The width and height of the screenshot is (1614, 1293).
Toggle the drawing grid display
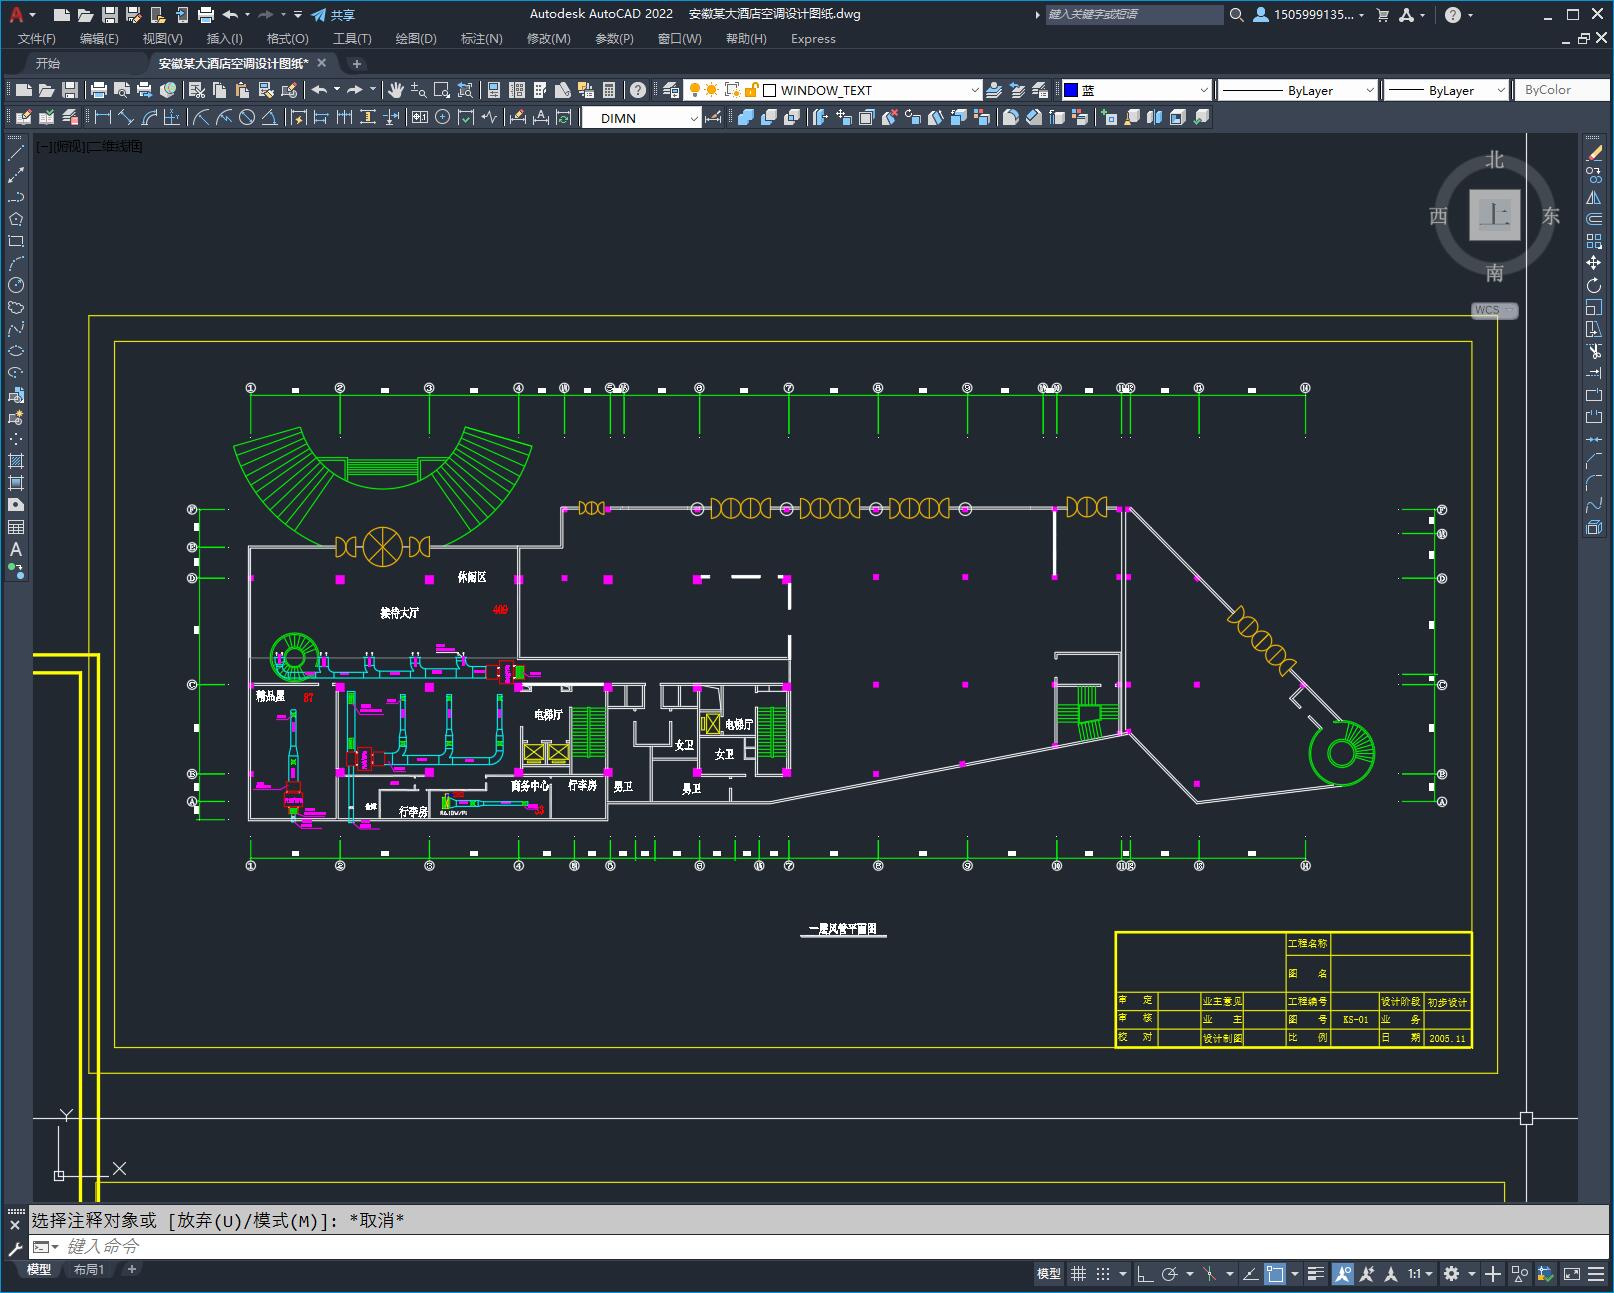[x=1078, y=1274]
